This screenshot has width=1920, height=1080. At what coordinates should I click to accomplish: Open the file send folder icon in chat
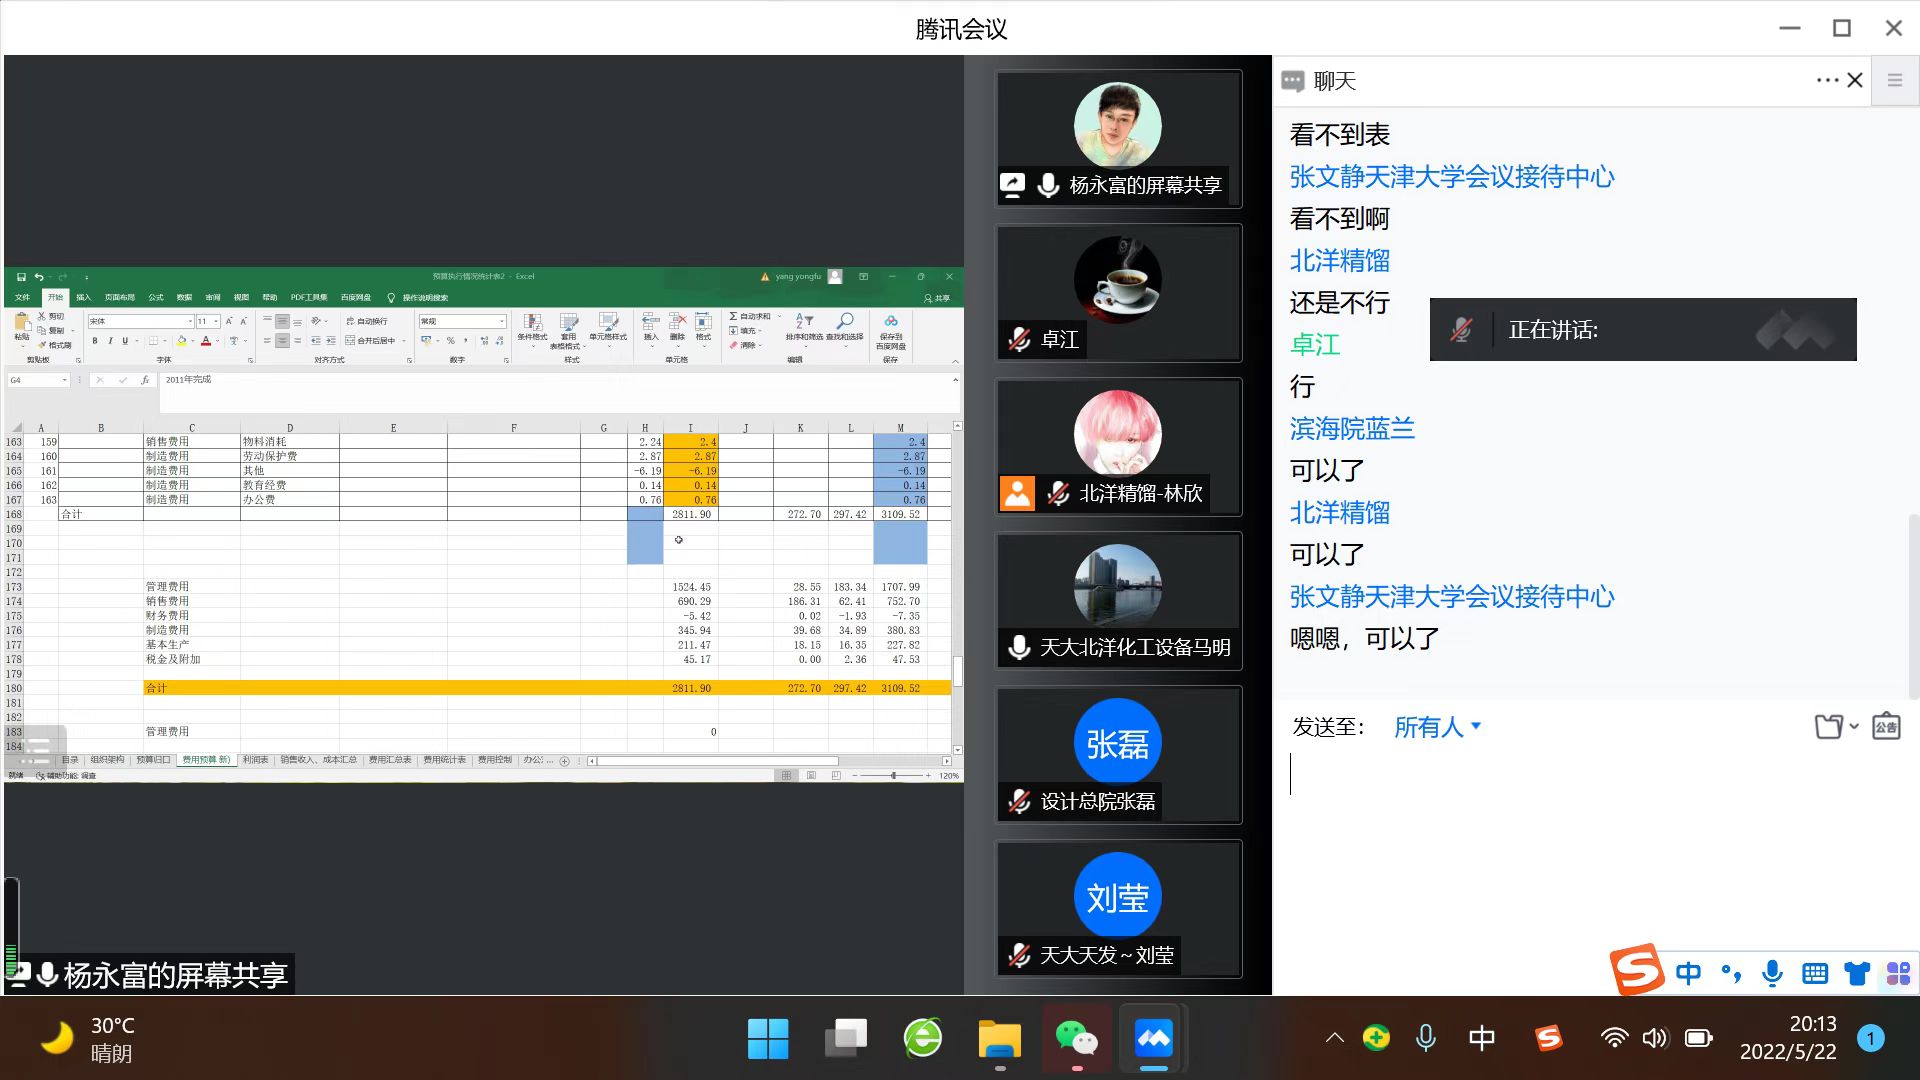(1829, 727)
